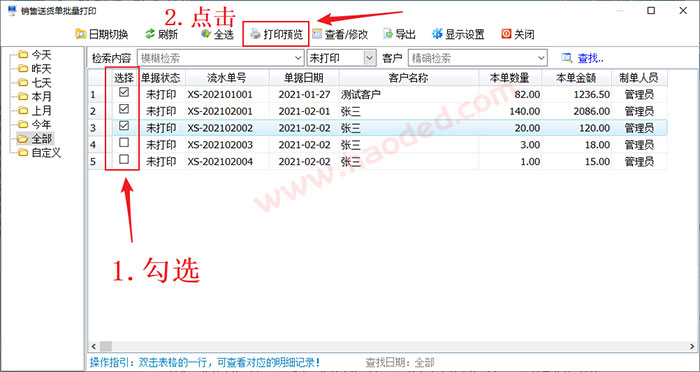Click the 导出 toolbar label
The height and width of the screenshot is (372, 700).
pos(406,34)
